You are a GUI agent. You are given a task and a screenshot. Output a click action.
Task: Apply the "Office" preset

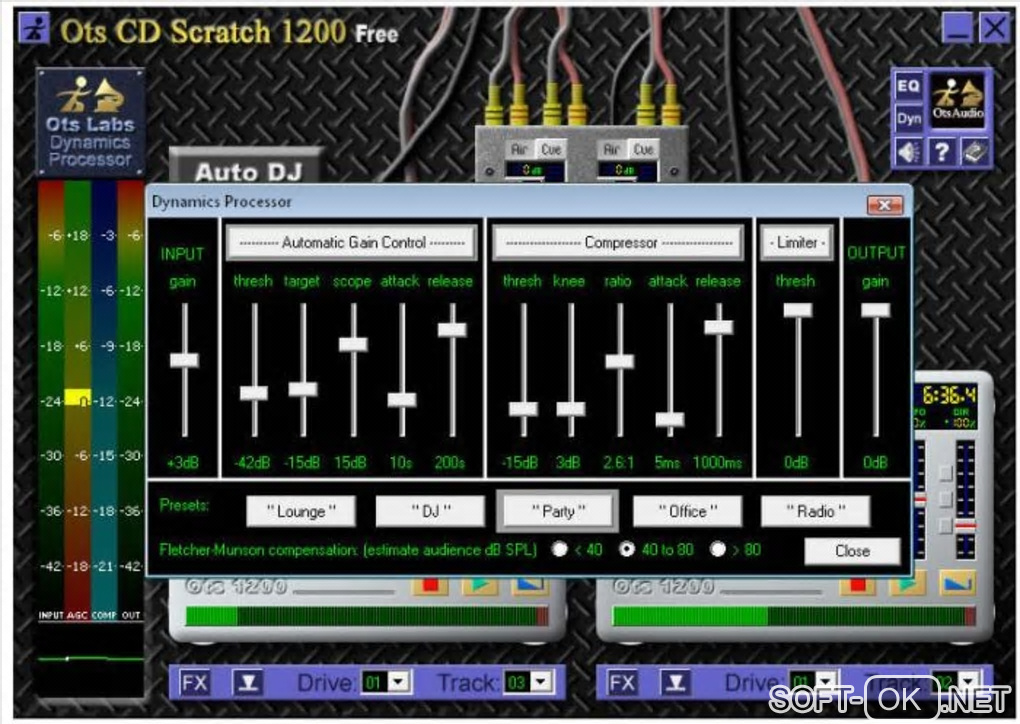tap(688, 511)
